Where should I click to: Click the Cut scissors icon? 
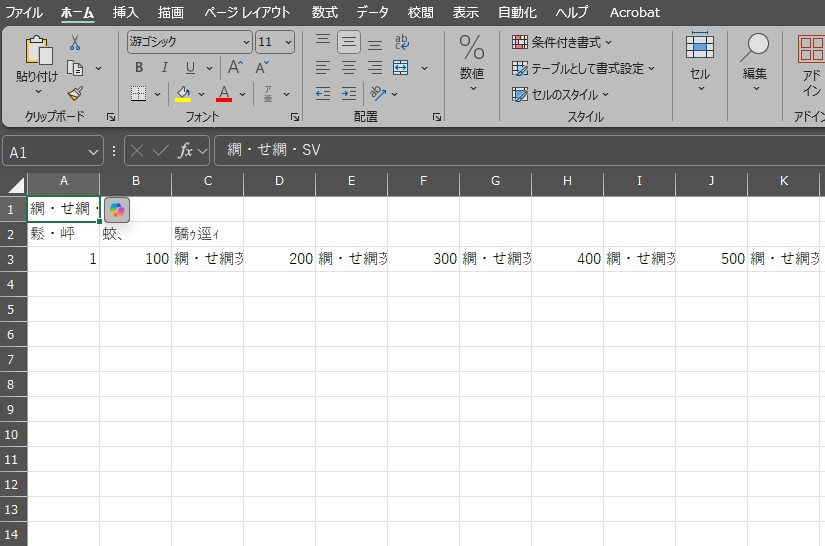pyautogui.click(x=75, y=43)
